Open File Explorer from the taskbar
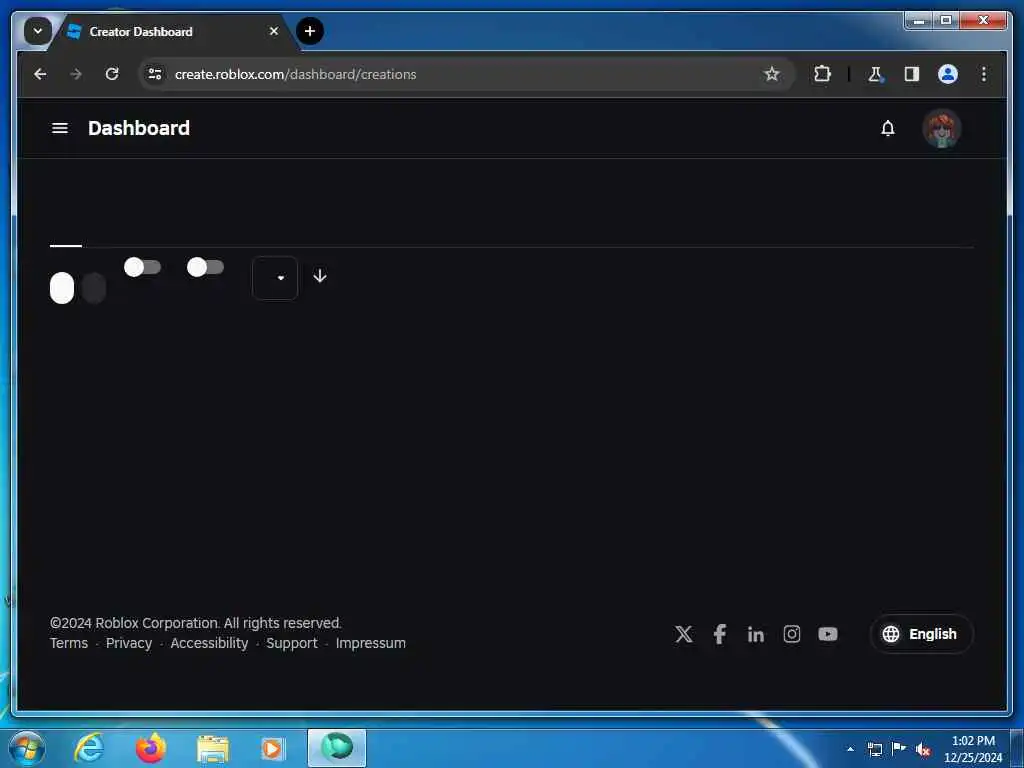1024x768 pixels. click(x=212, y=749)
